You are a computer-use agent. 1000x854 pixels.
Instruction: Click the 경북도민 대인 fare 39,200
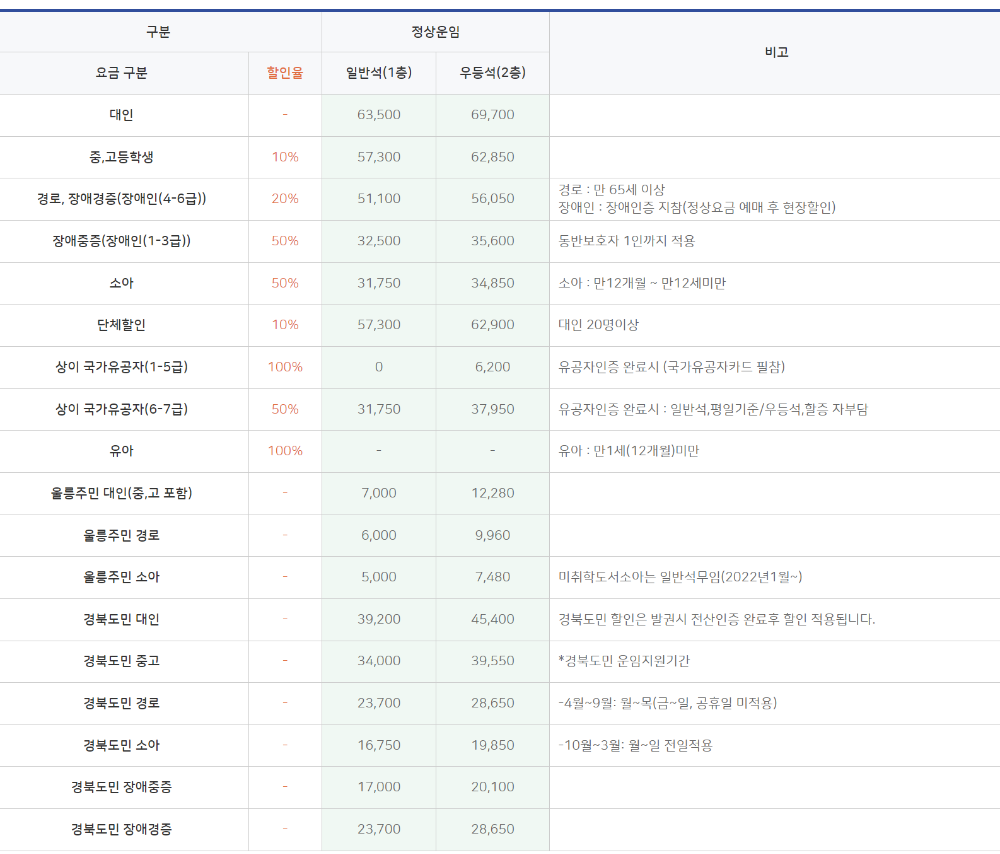pos(377,619)
